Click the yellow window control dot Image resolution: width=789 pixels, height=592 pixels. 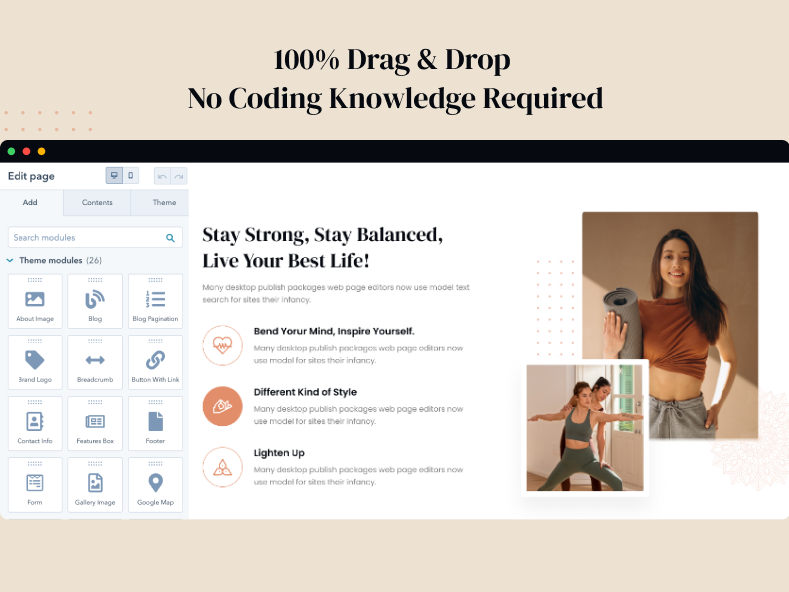[x=42, y=152]
